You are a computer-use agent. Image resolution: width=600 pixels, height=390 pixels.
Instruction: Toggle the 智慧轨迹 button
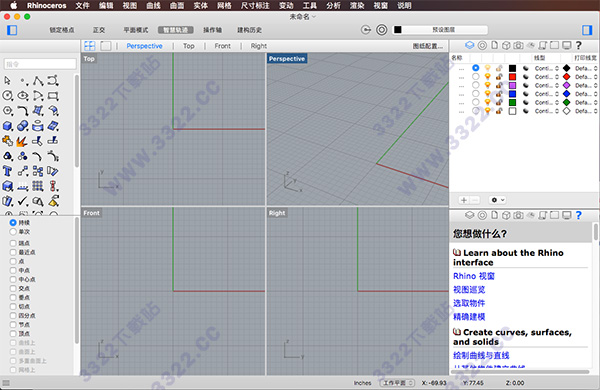click(176, 30)
